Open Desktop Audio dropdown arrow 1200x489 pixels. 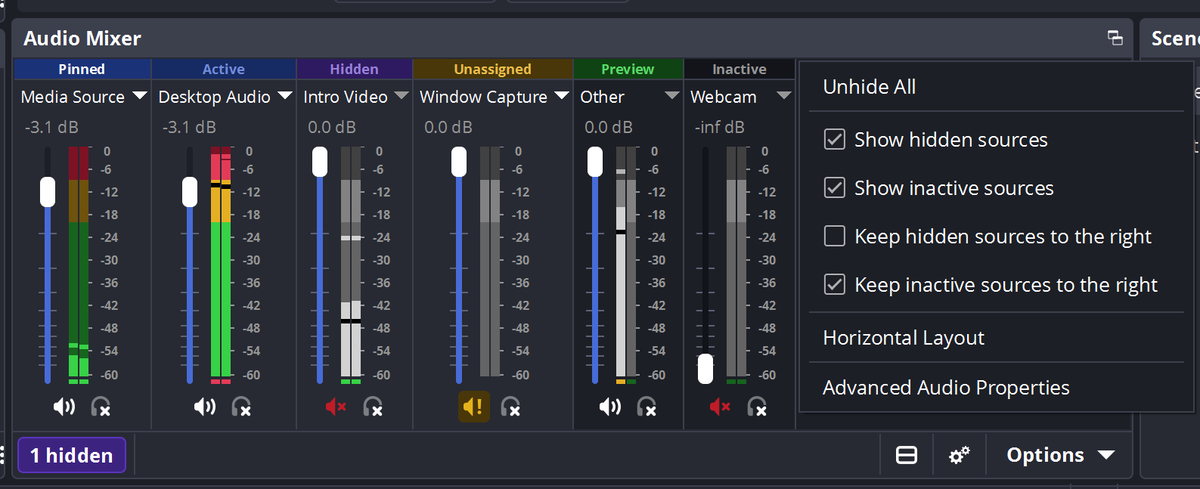click(284, 97)
